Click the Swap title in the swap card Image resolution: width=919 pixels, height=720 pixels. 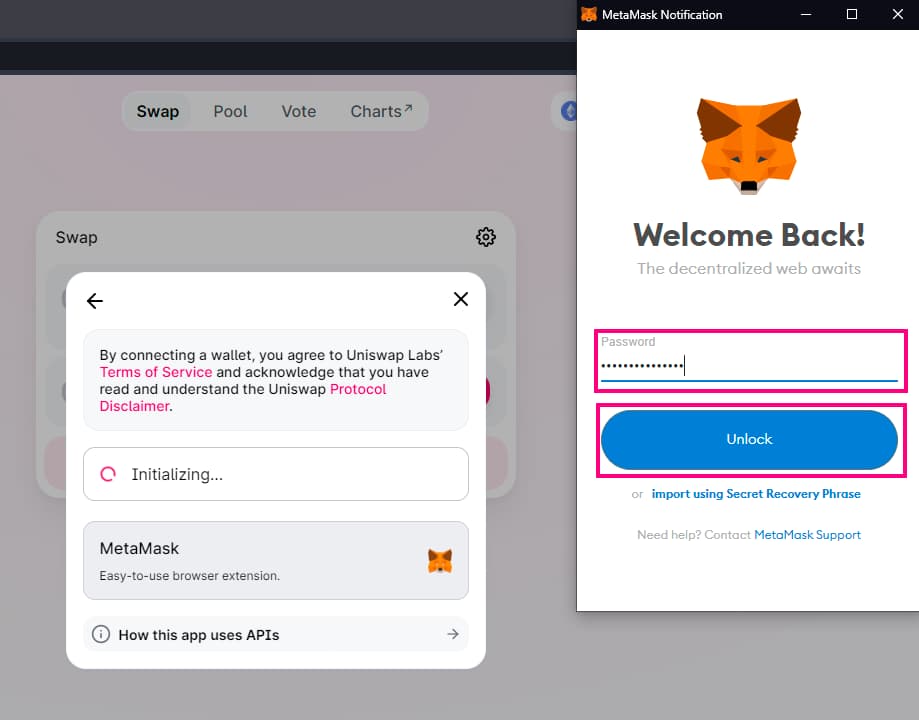pos(76,237)
